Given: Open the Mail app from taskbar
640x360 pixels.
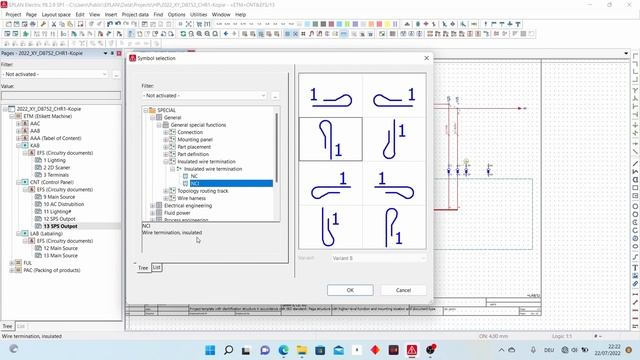Looking at the screenshot, I should pyautogui.click(x=338, y=350).
